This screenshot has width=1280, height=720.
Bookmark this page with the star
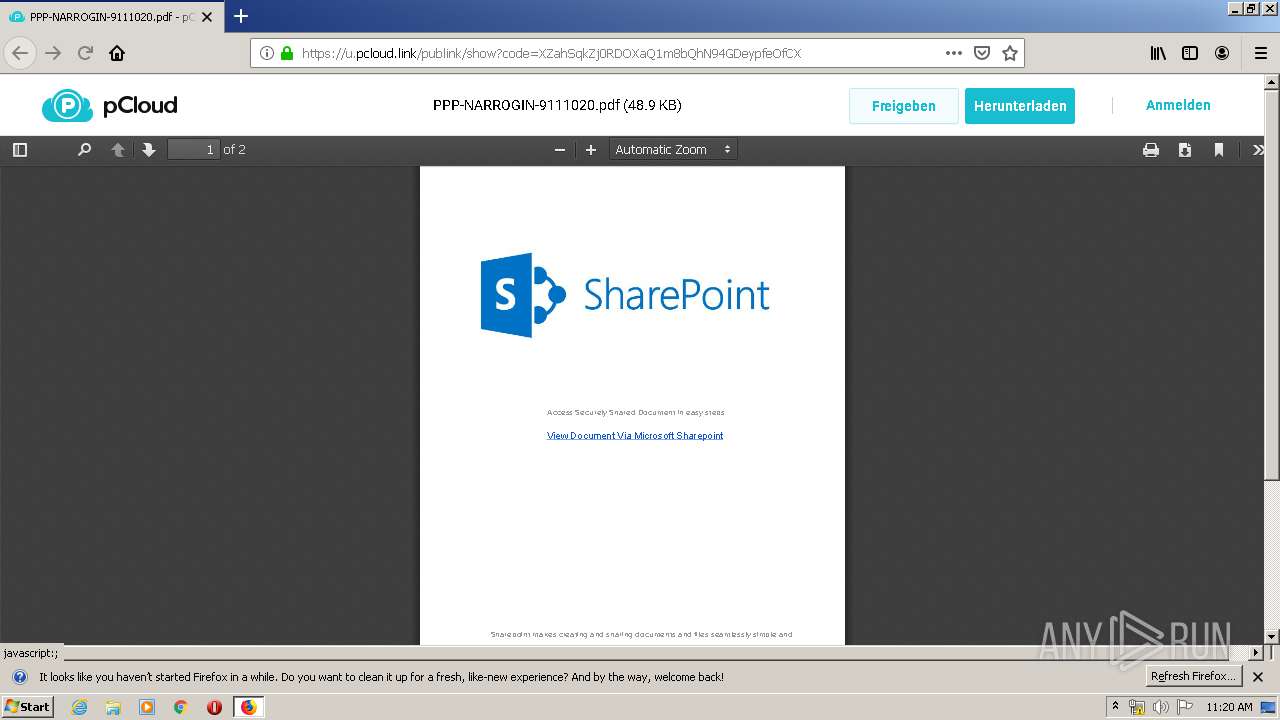click(x=1010, y=53)
